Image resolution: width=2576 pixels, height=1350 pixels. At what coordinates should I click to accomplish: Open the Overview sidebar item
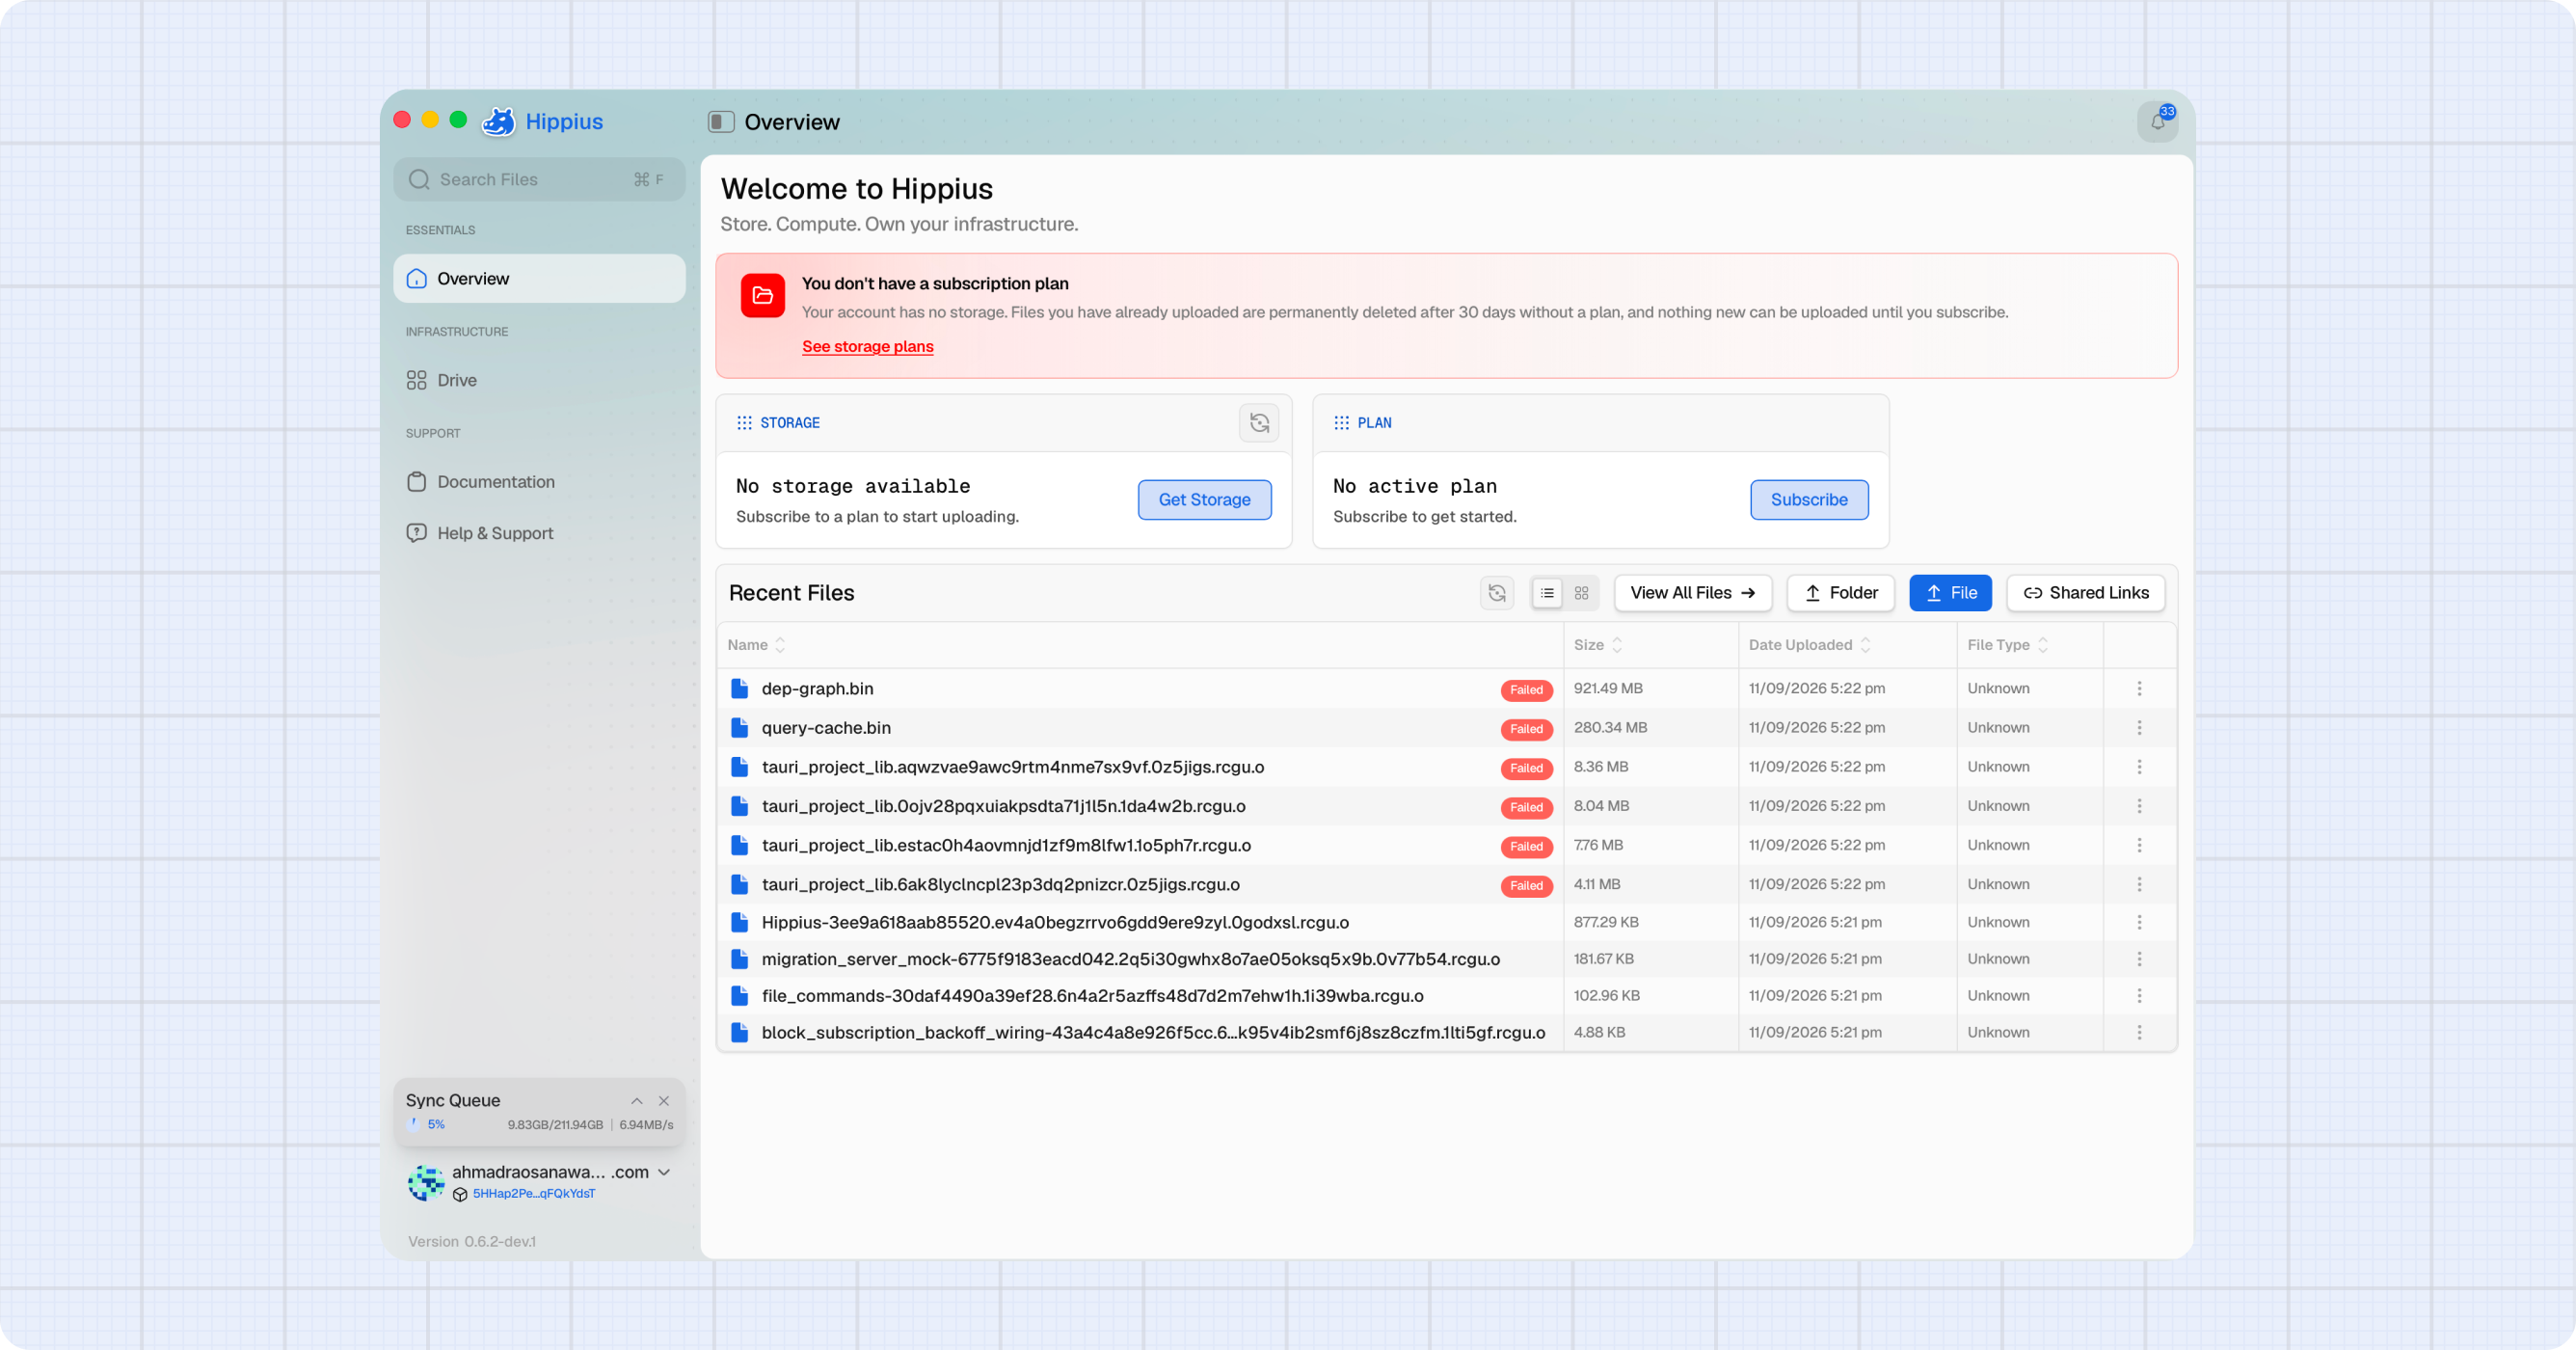click(540, 279)
